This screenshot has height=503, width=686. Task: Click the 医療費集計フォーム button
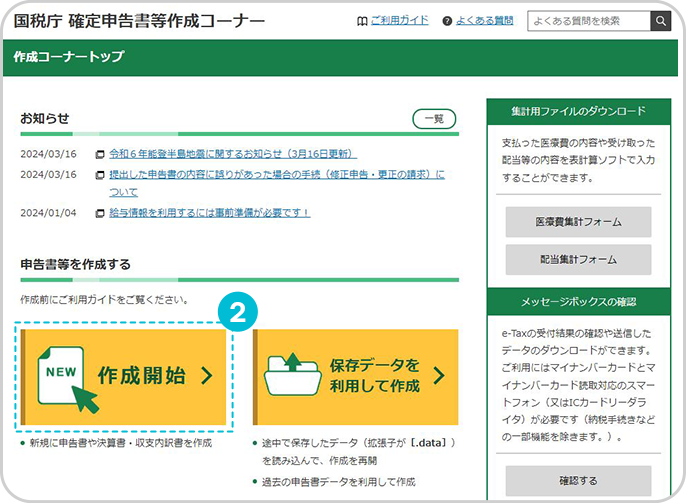(x=578, y=222)
